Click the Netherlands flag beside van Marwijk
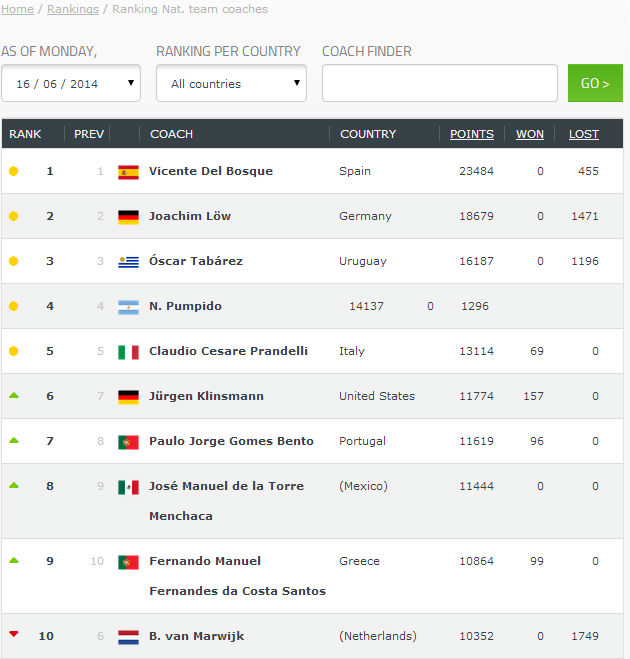630x659 pixels. [x=128, y=636]
